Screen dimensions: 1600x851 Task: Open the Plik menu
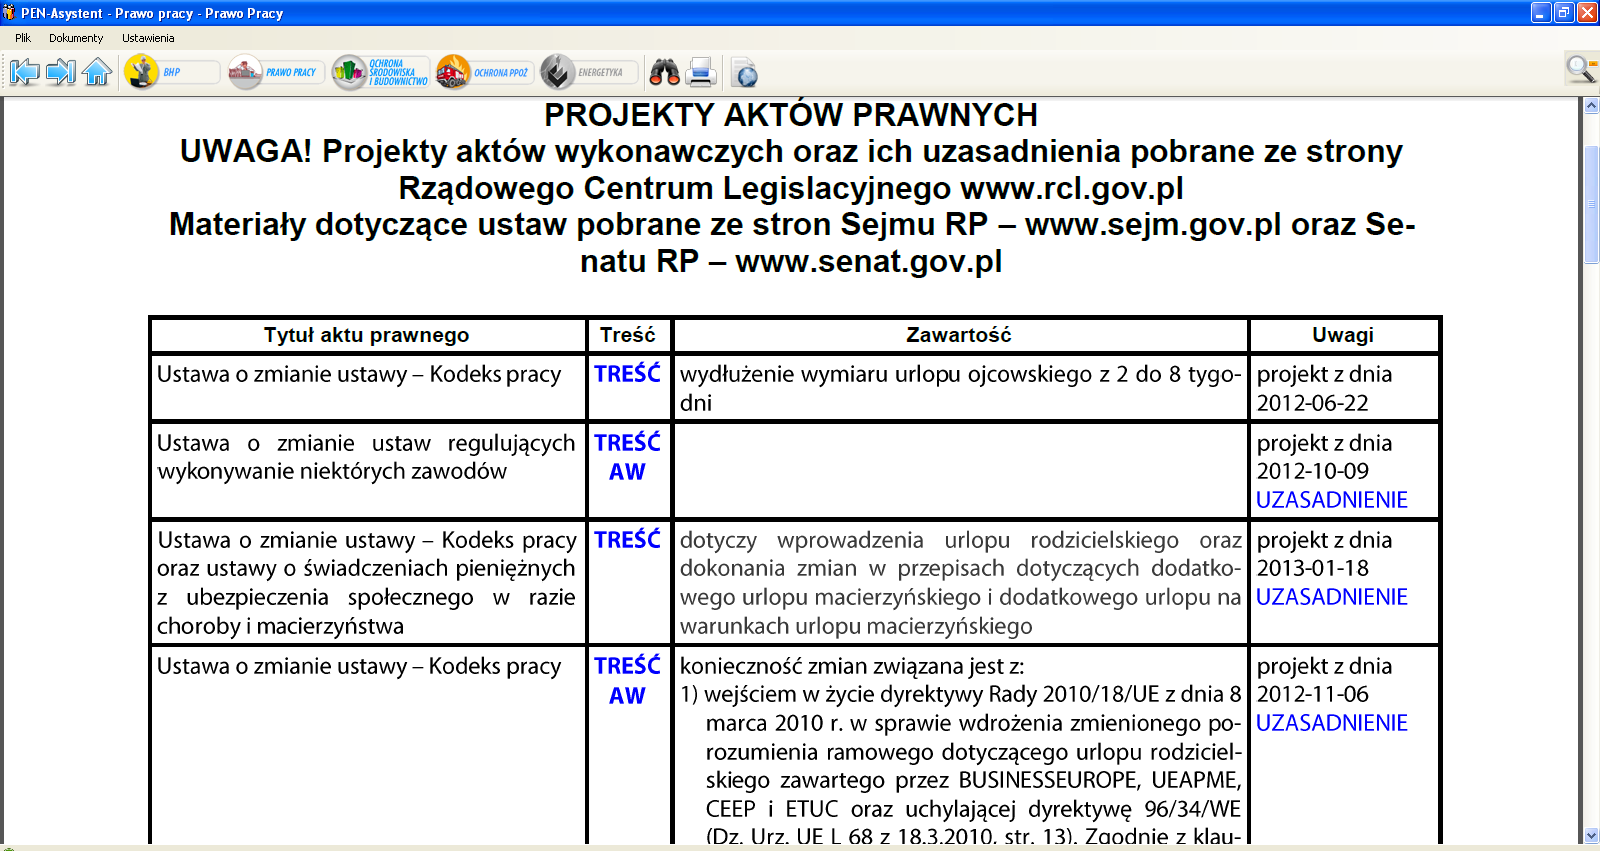[x=23, y=38]
